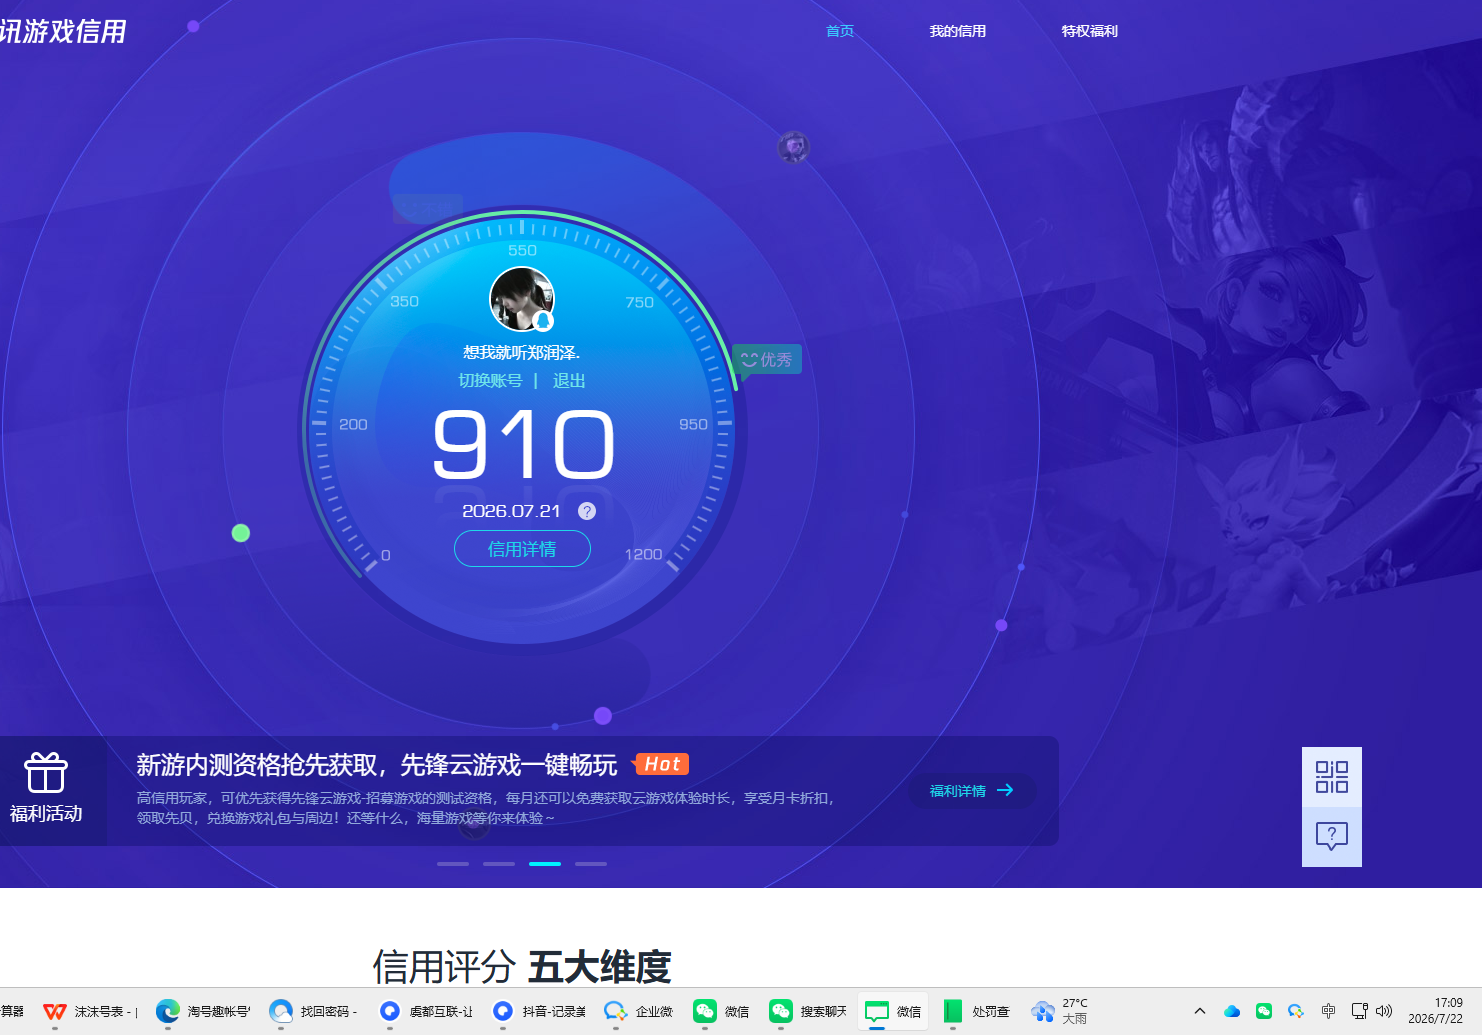The image size is (1482, 1035).
Task: Select the first carousel indicator
Action: (x=453, y=864)
